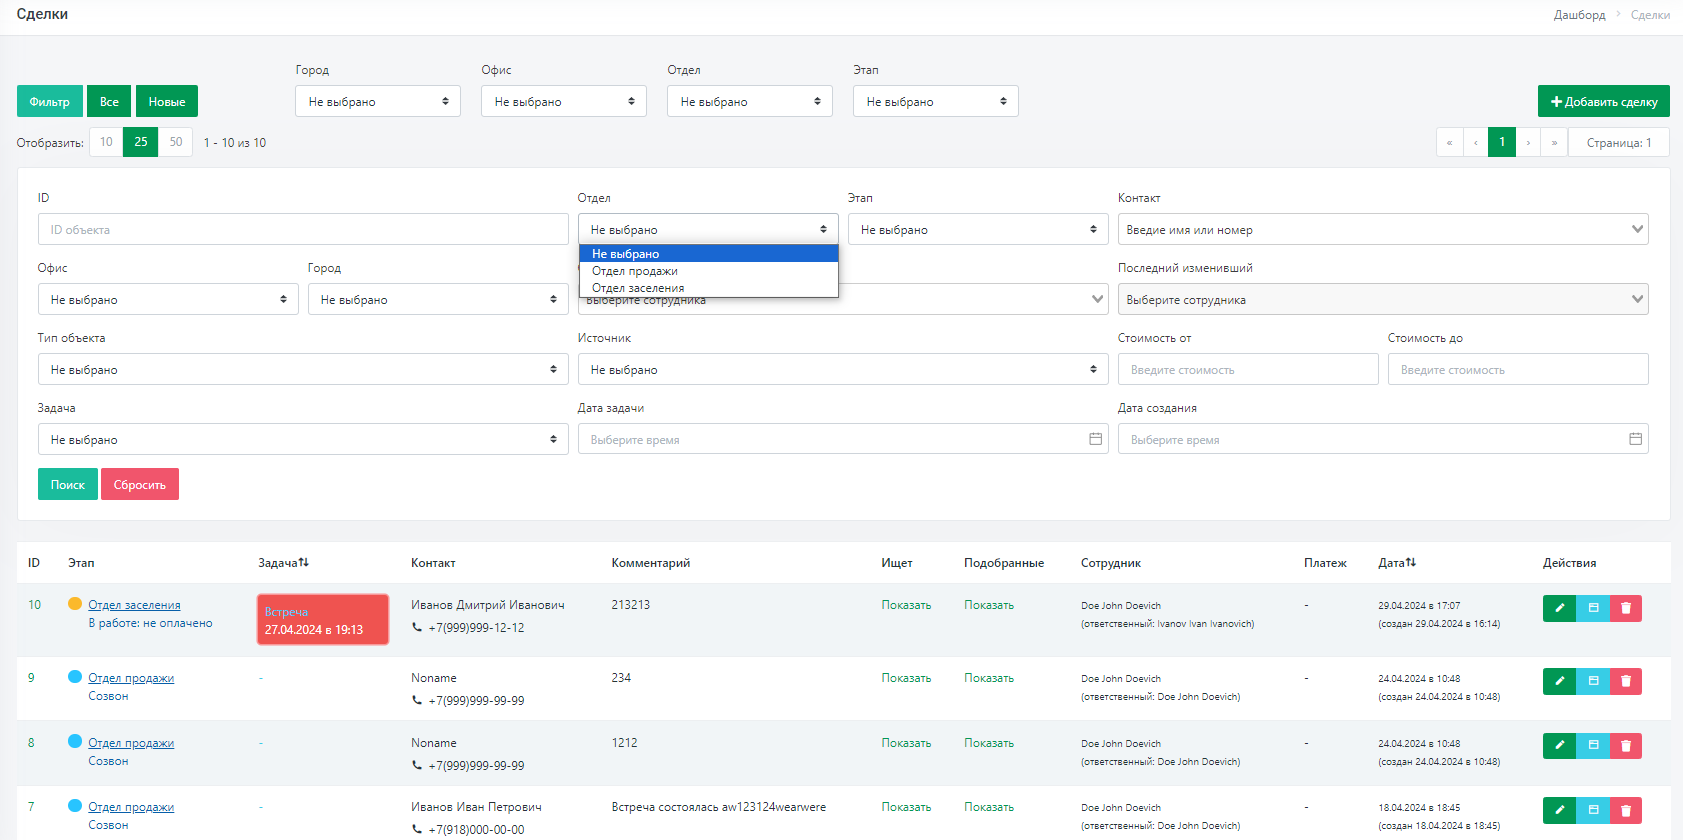Click red Встреча task badge

323,620
